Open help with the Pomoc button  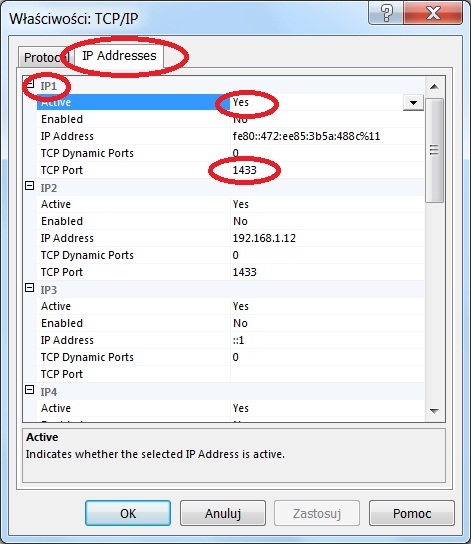(412, 513)
